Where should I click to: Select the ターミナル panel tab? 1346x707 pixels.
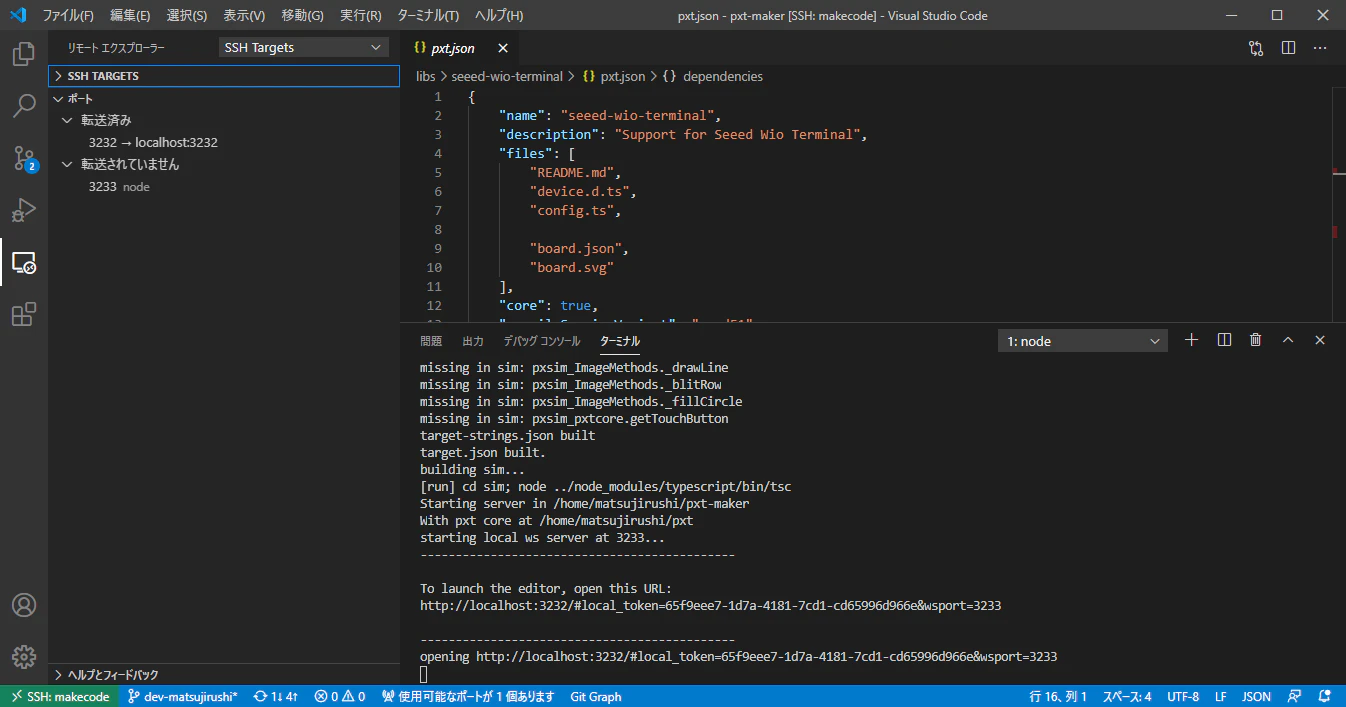click(x=620, y=341)
